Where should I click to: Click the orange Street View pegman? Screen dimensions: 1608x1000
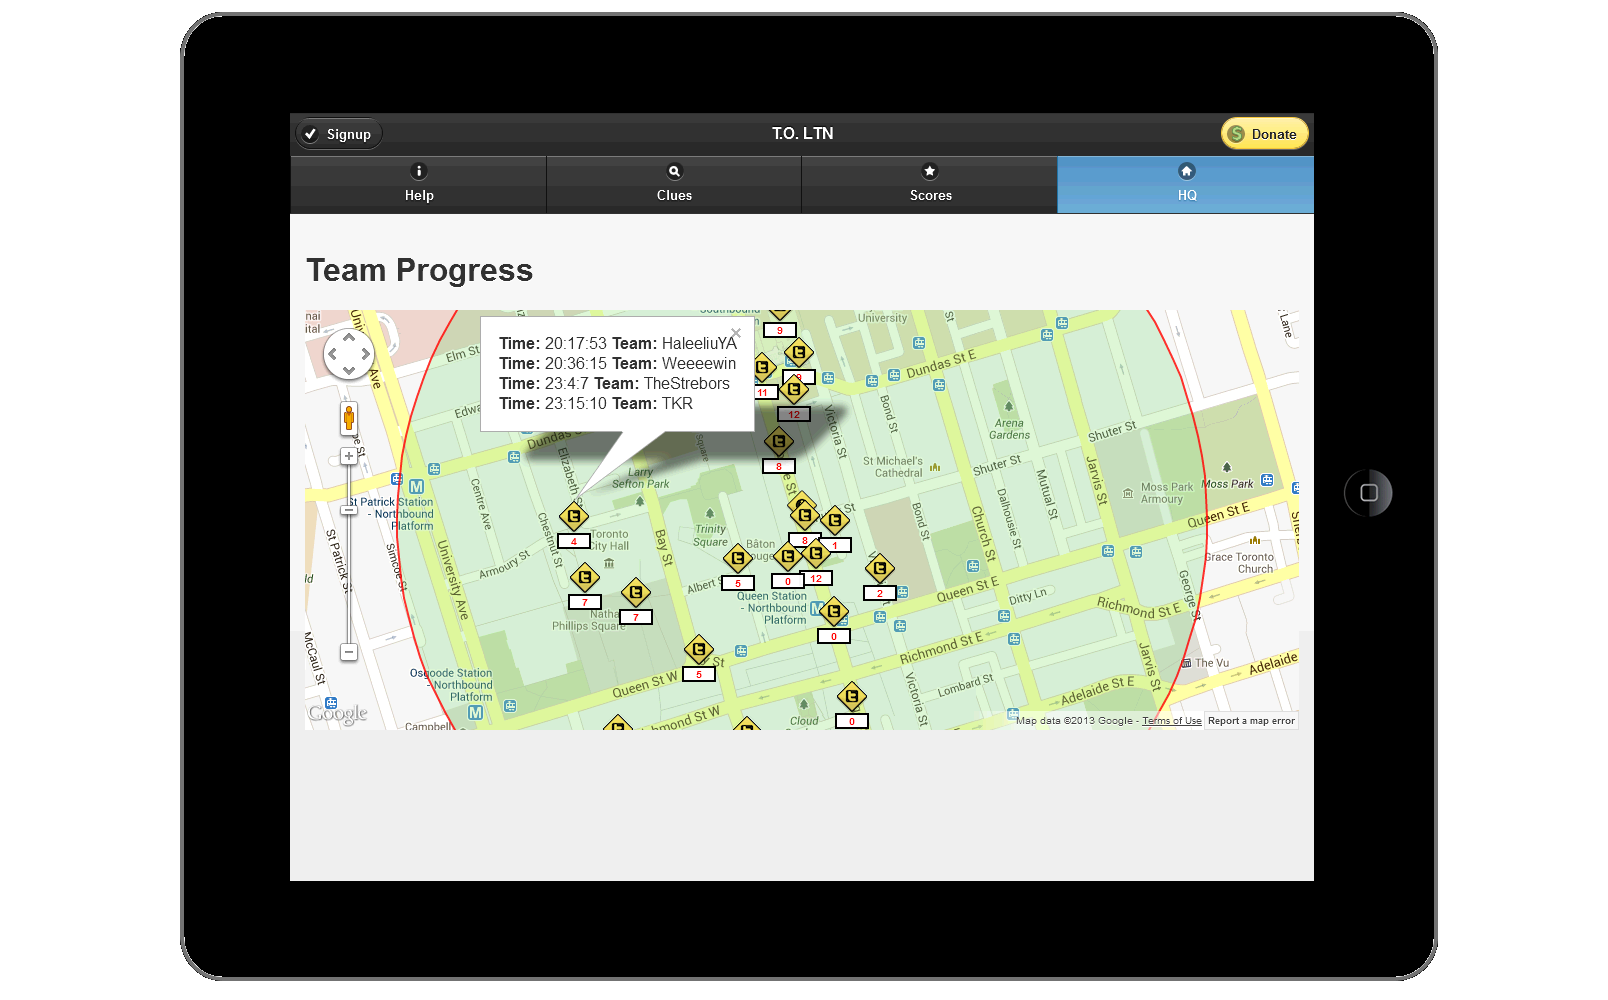point(349,418)
